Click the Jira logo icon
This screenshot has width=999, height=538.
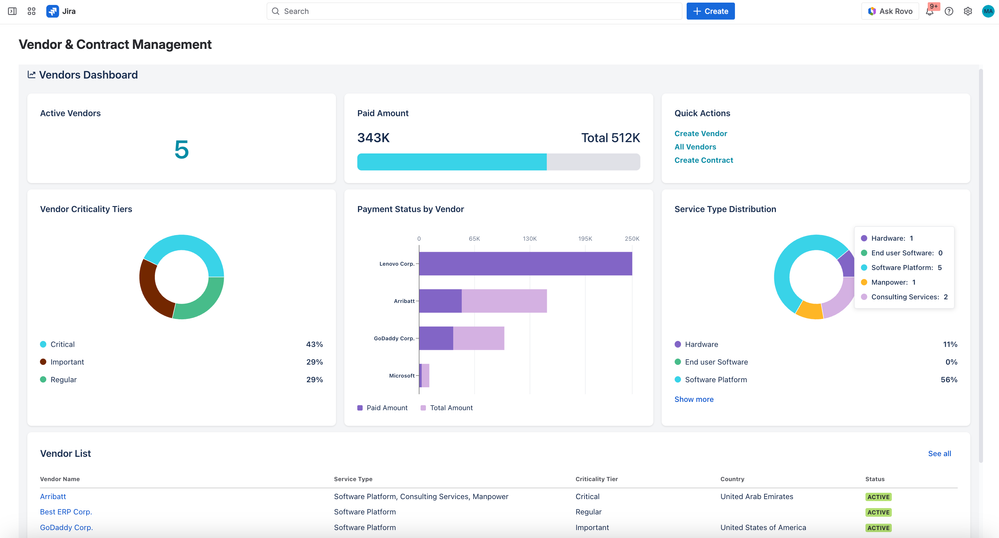point(52,11)
